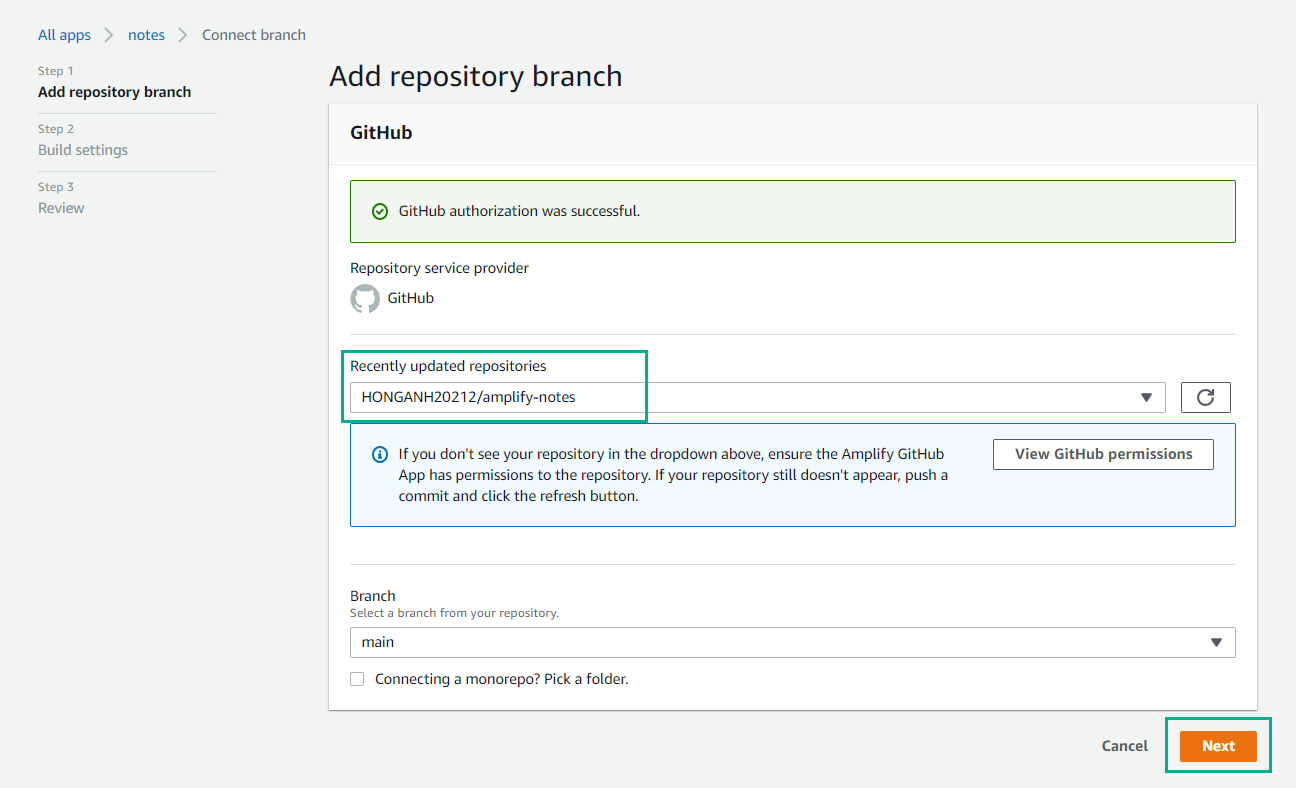Click breadcrumb chevron after notes

tap(183, 35)
